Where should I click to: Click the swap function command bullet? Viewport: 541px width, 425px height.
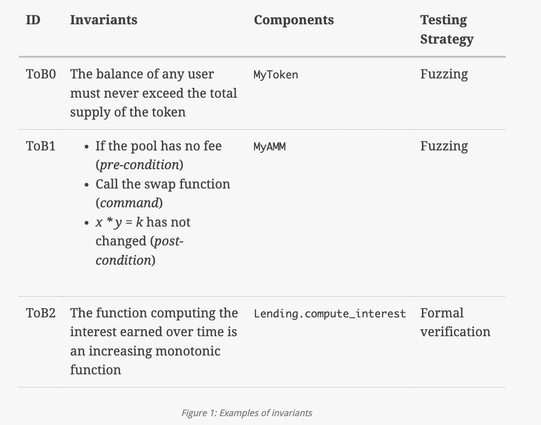pos(163,194)
